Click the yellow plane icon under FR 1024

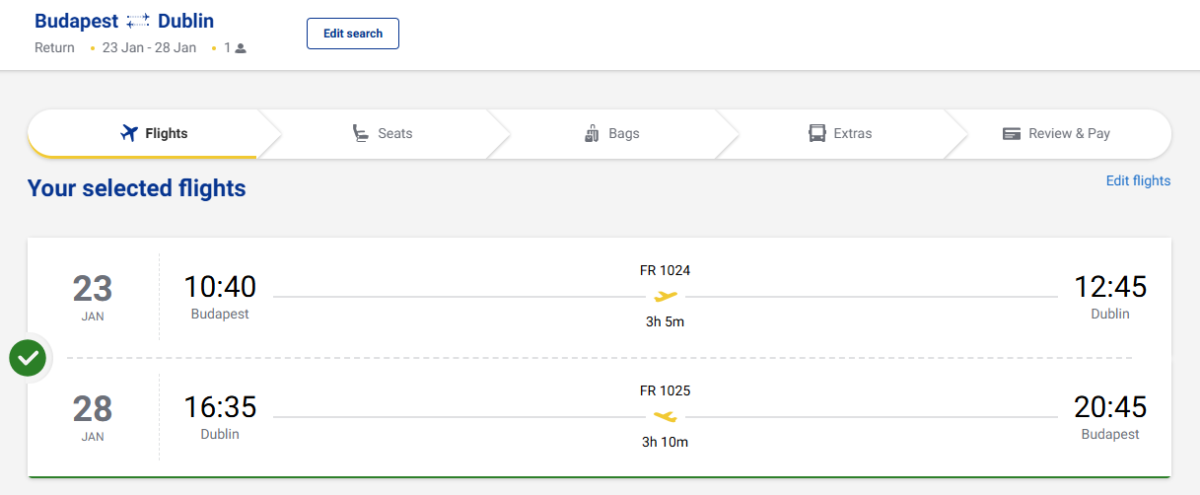coord(665,296)
